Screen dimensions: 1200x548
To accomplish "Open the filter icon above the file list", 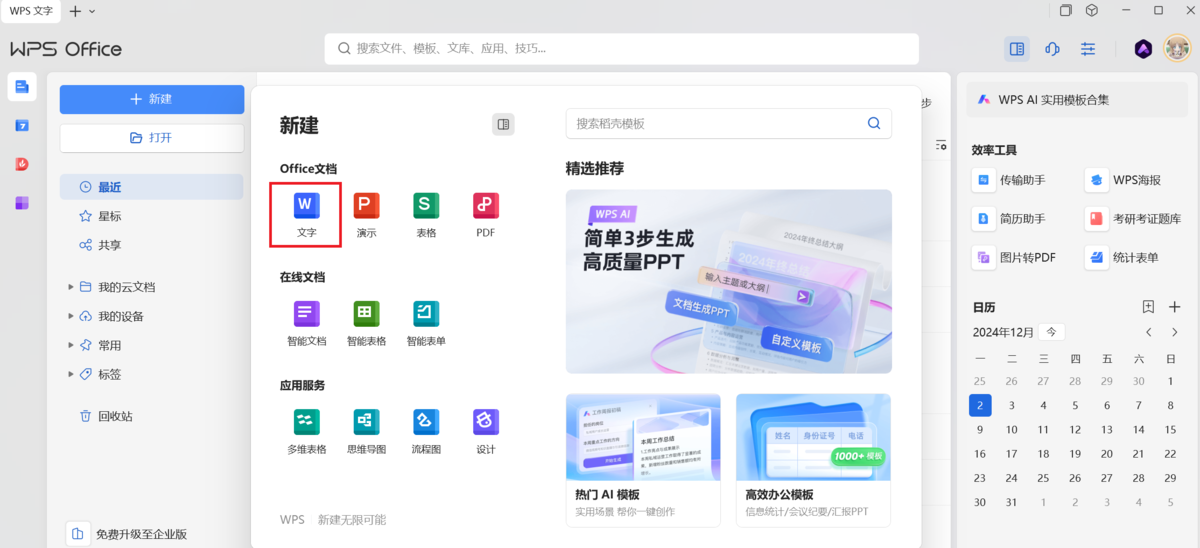I will click(941, 146).
